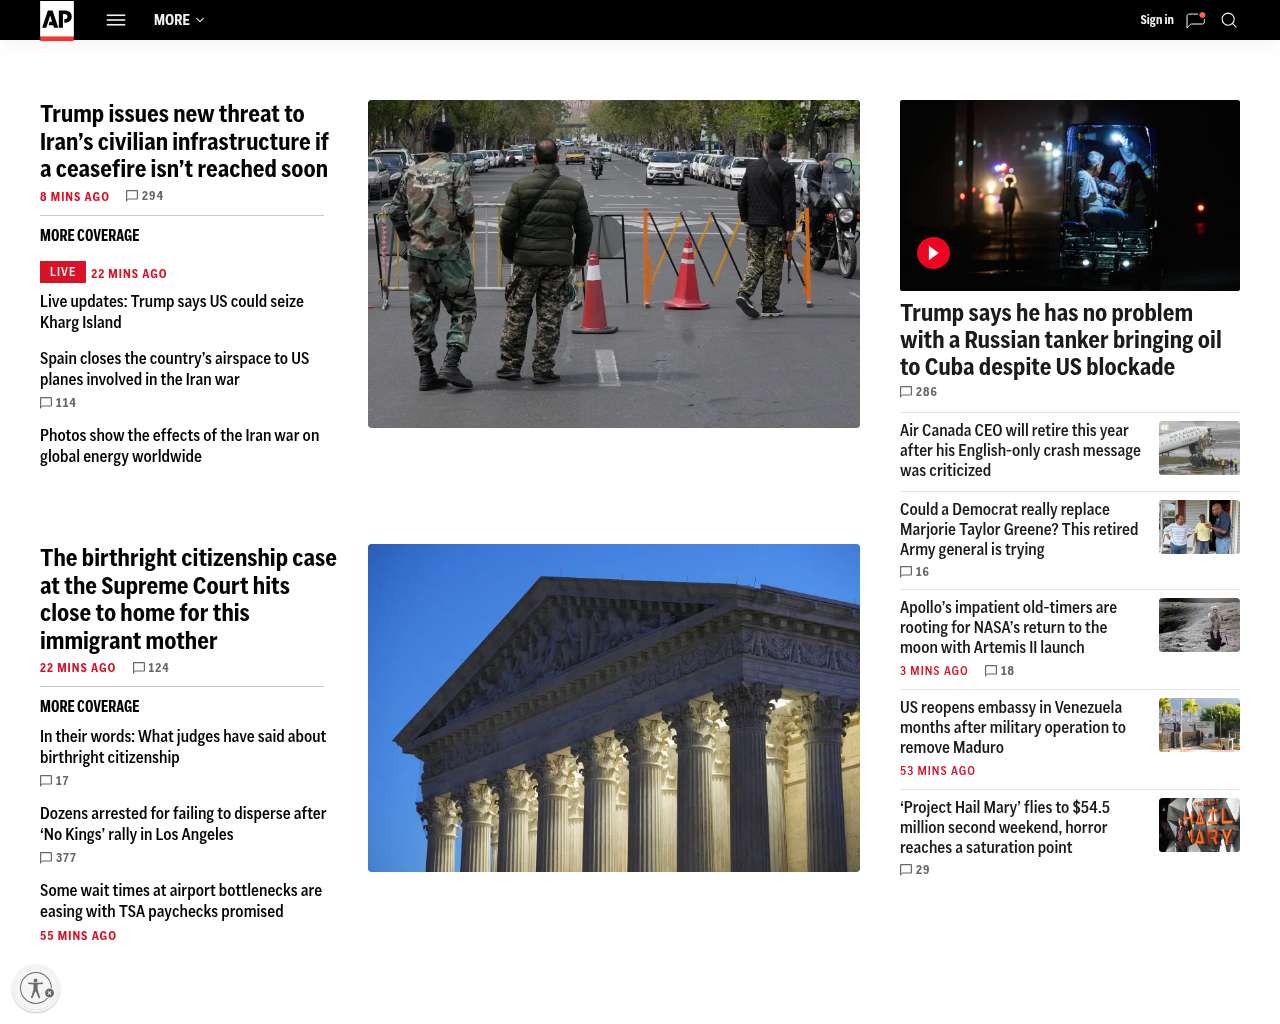Open the search magnifier icon

1229,20
